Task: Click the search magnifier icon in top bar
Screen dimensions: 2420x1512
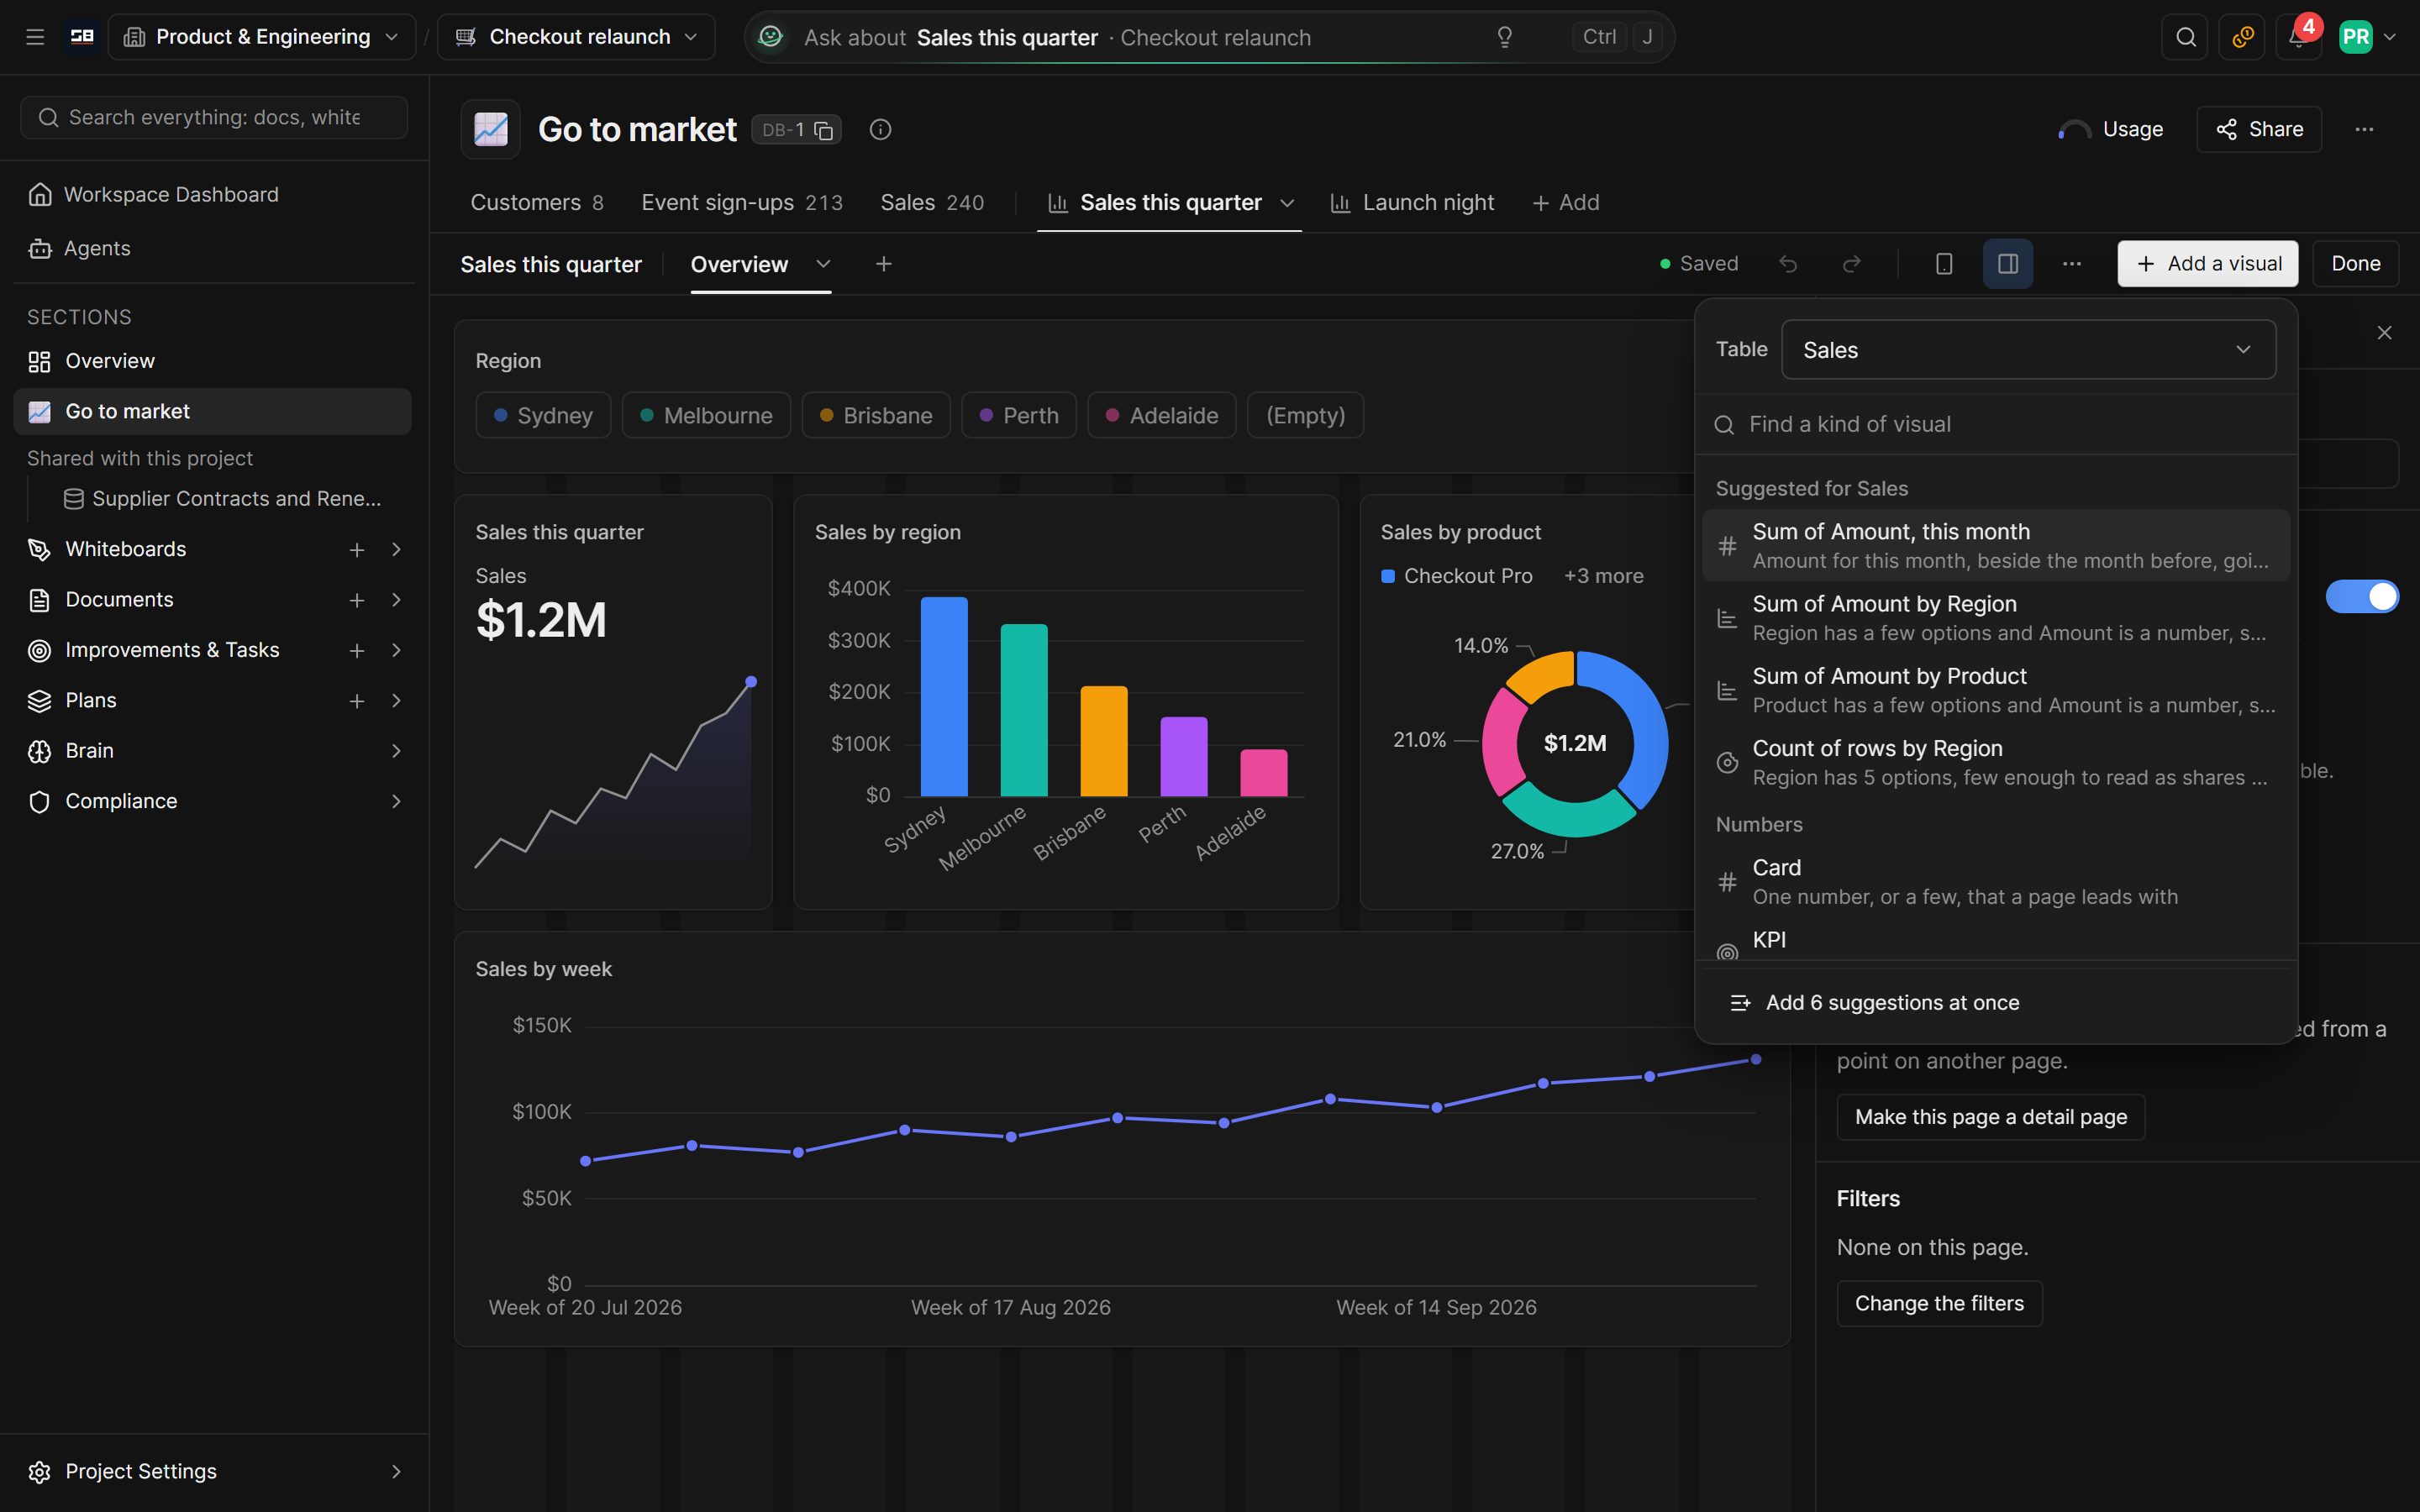Action: 2185,37
